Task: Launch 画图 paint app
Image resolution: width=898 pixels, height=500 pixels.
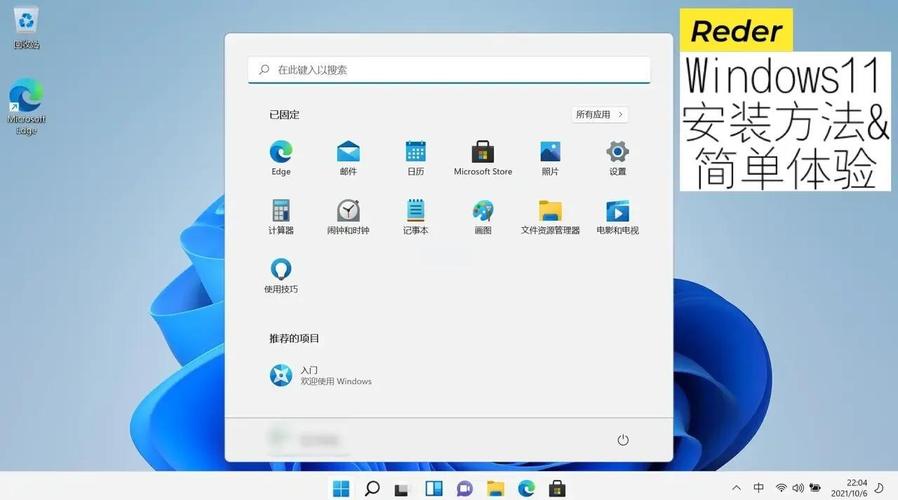Action: pyautogui.click(x=483, y=216)
